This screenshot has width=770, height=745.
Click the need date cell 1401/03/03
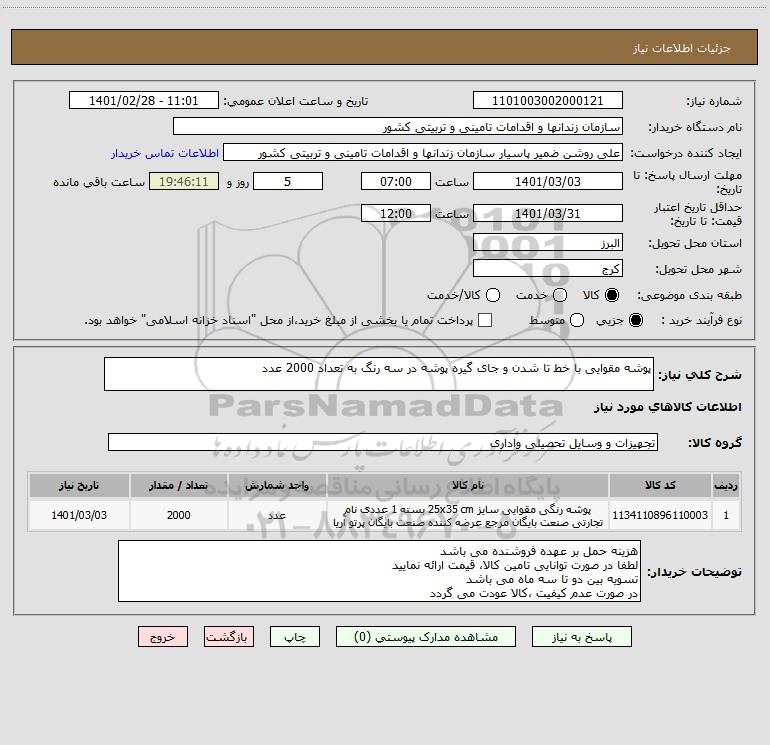[x=79, y=515]
